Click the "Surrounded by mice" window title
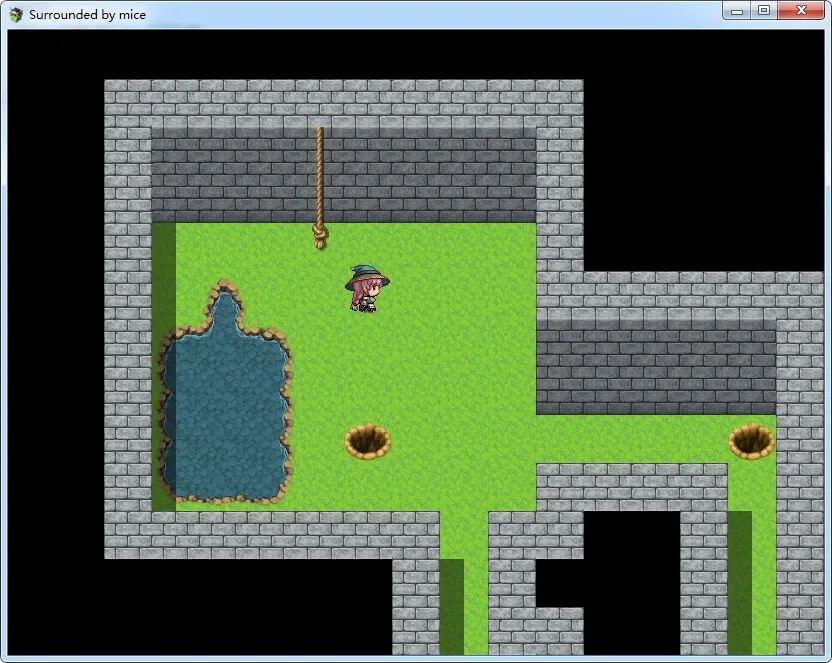The image size is (832, 663). (88, 15)
